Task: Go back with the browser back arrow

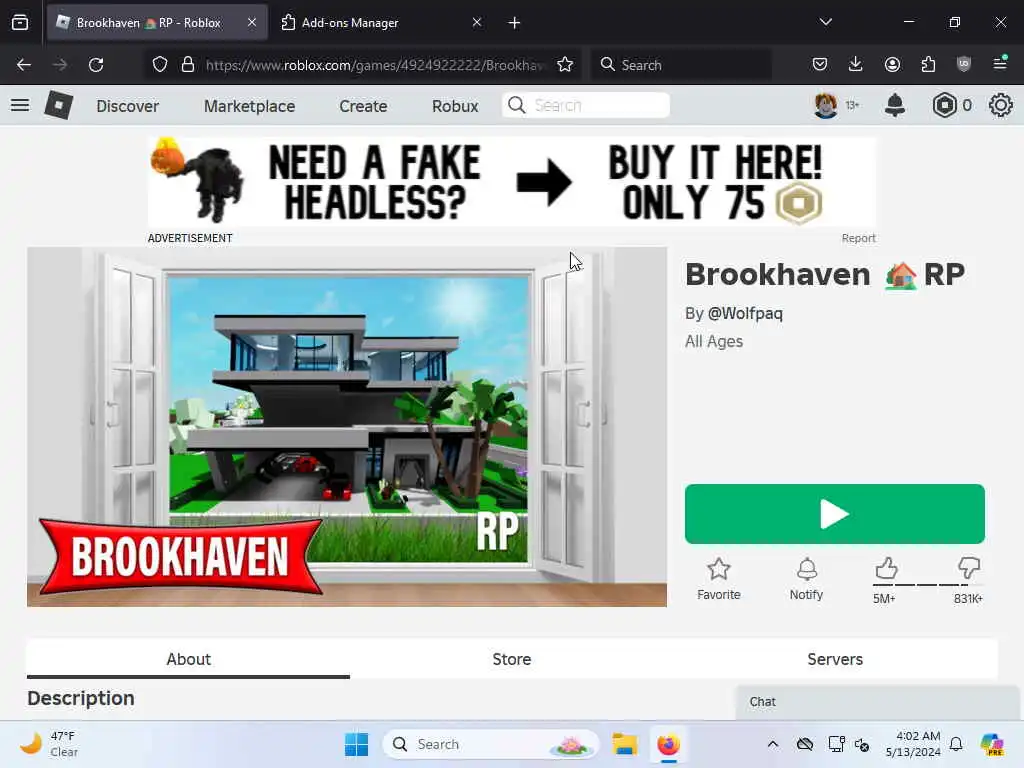Action: 24,65
